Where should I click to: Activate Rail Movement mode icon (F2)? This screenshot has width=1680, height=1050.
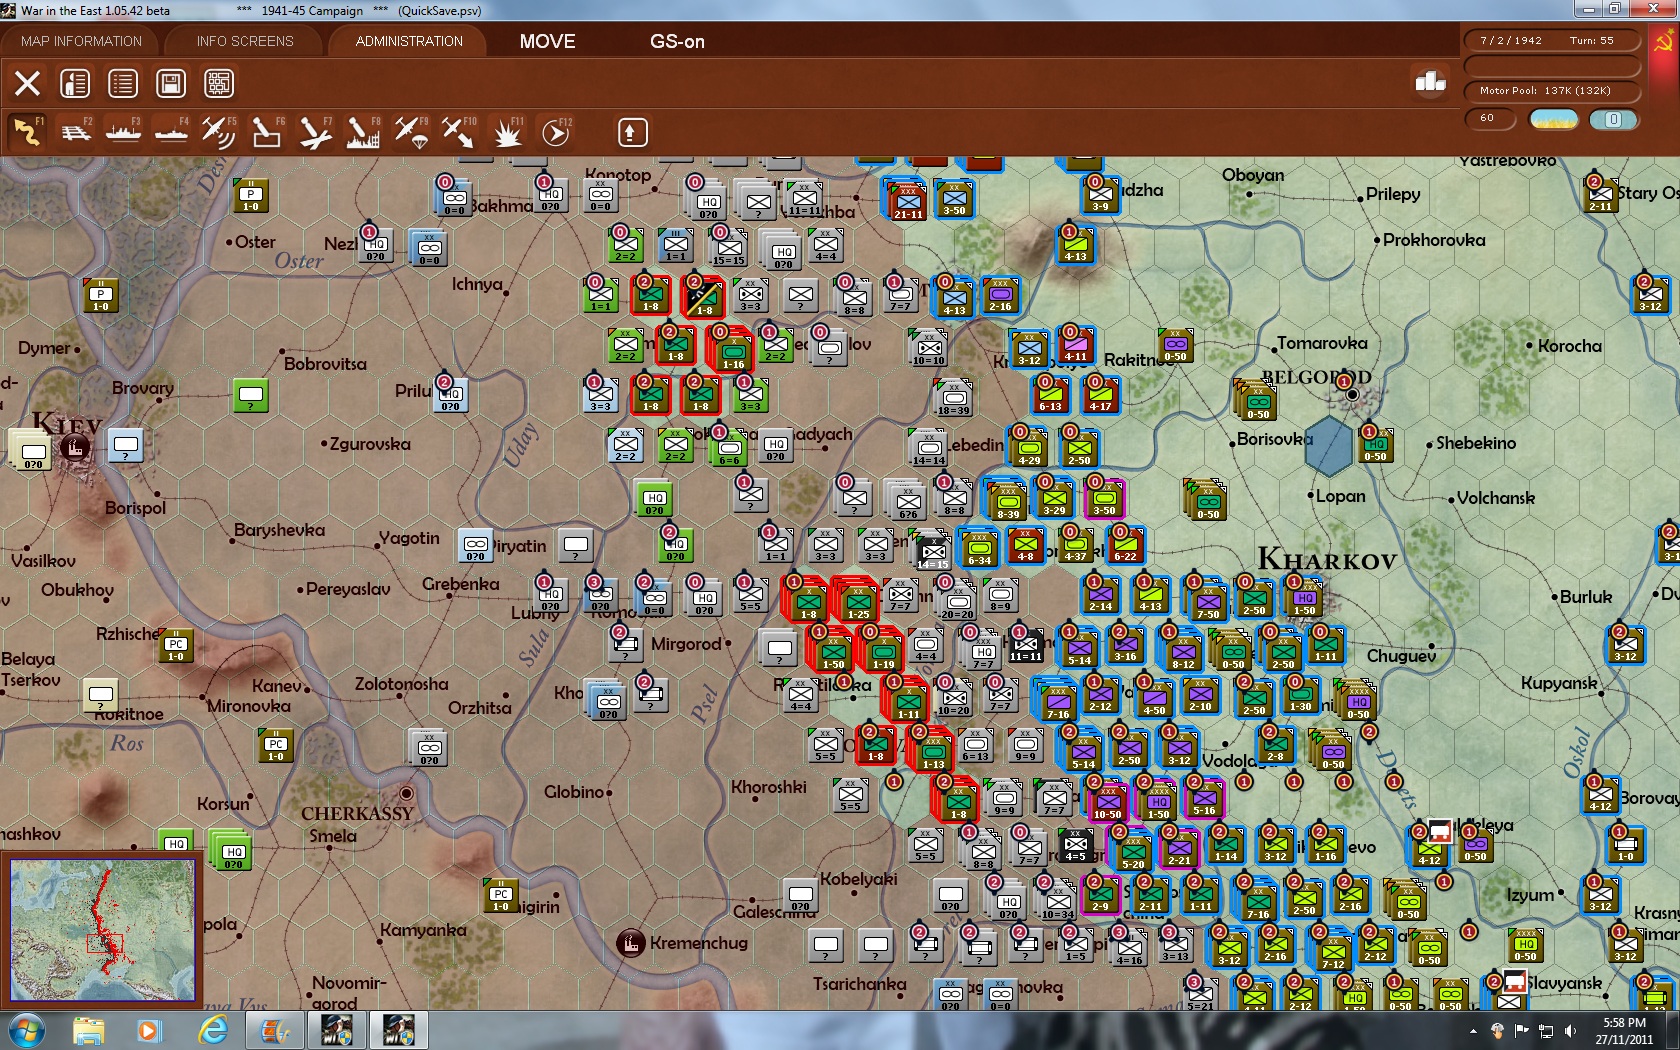tap(75, 132)
